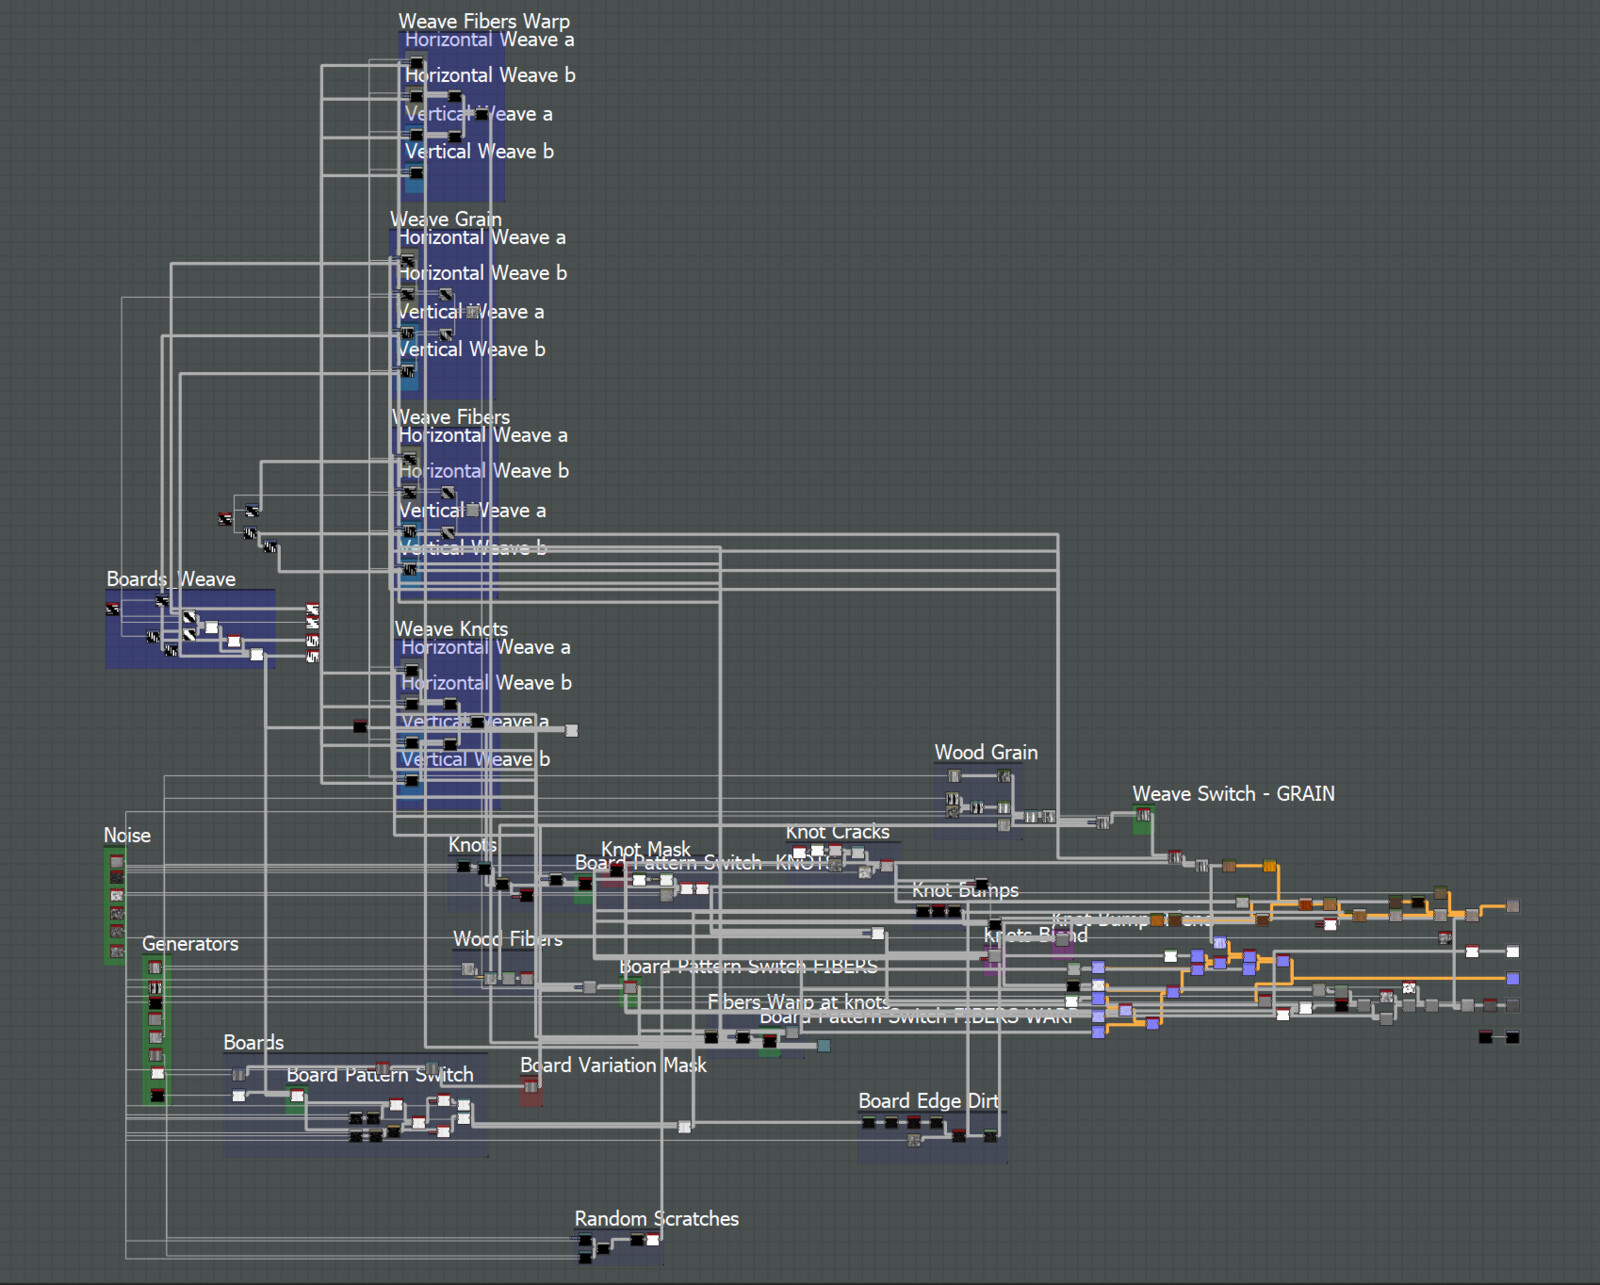Select 'Horizontal Weave b' under Weave Knots
Viewport: 1600px width, 1285px height.
(486, 683)
